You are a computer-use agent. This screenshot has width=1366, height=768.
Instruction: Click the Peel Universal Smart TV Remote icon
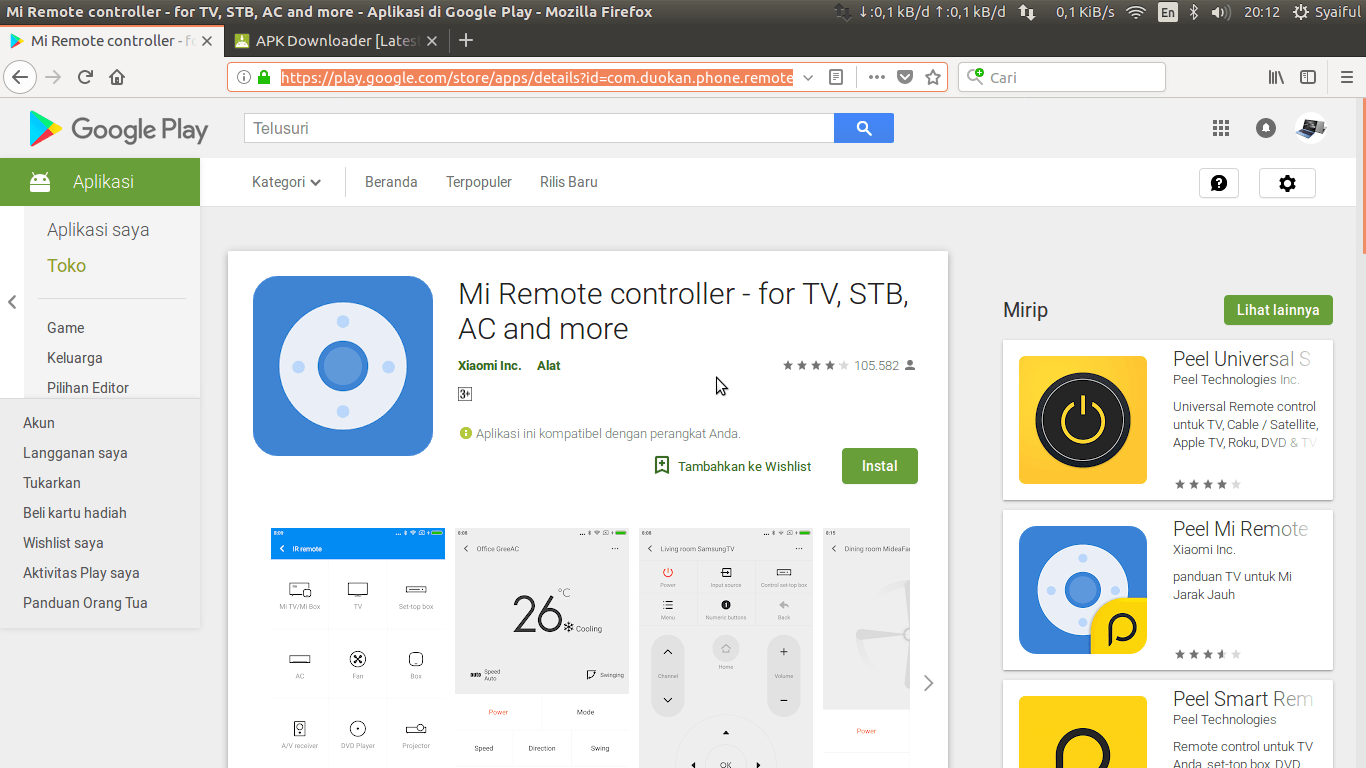point(1083,420)
